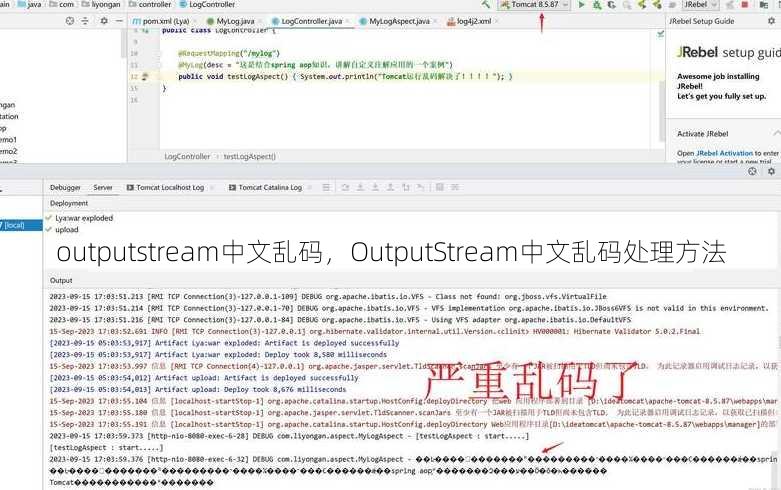The image size is (781, 490).
Task: Hide the project panel with minus icon
Action: 119,21
